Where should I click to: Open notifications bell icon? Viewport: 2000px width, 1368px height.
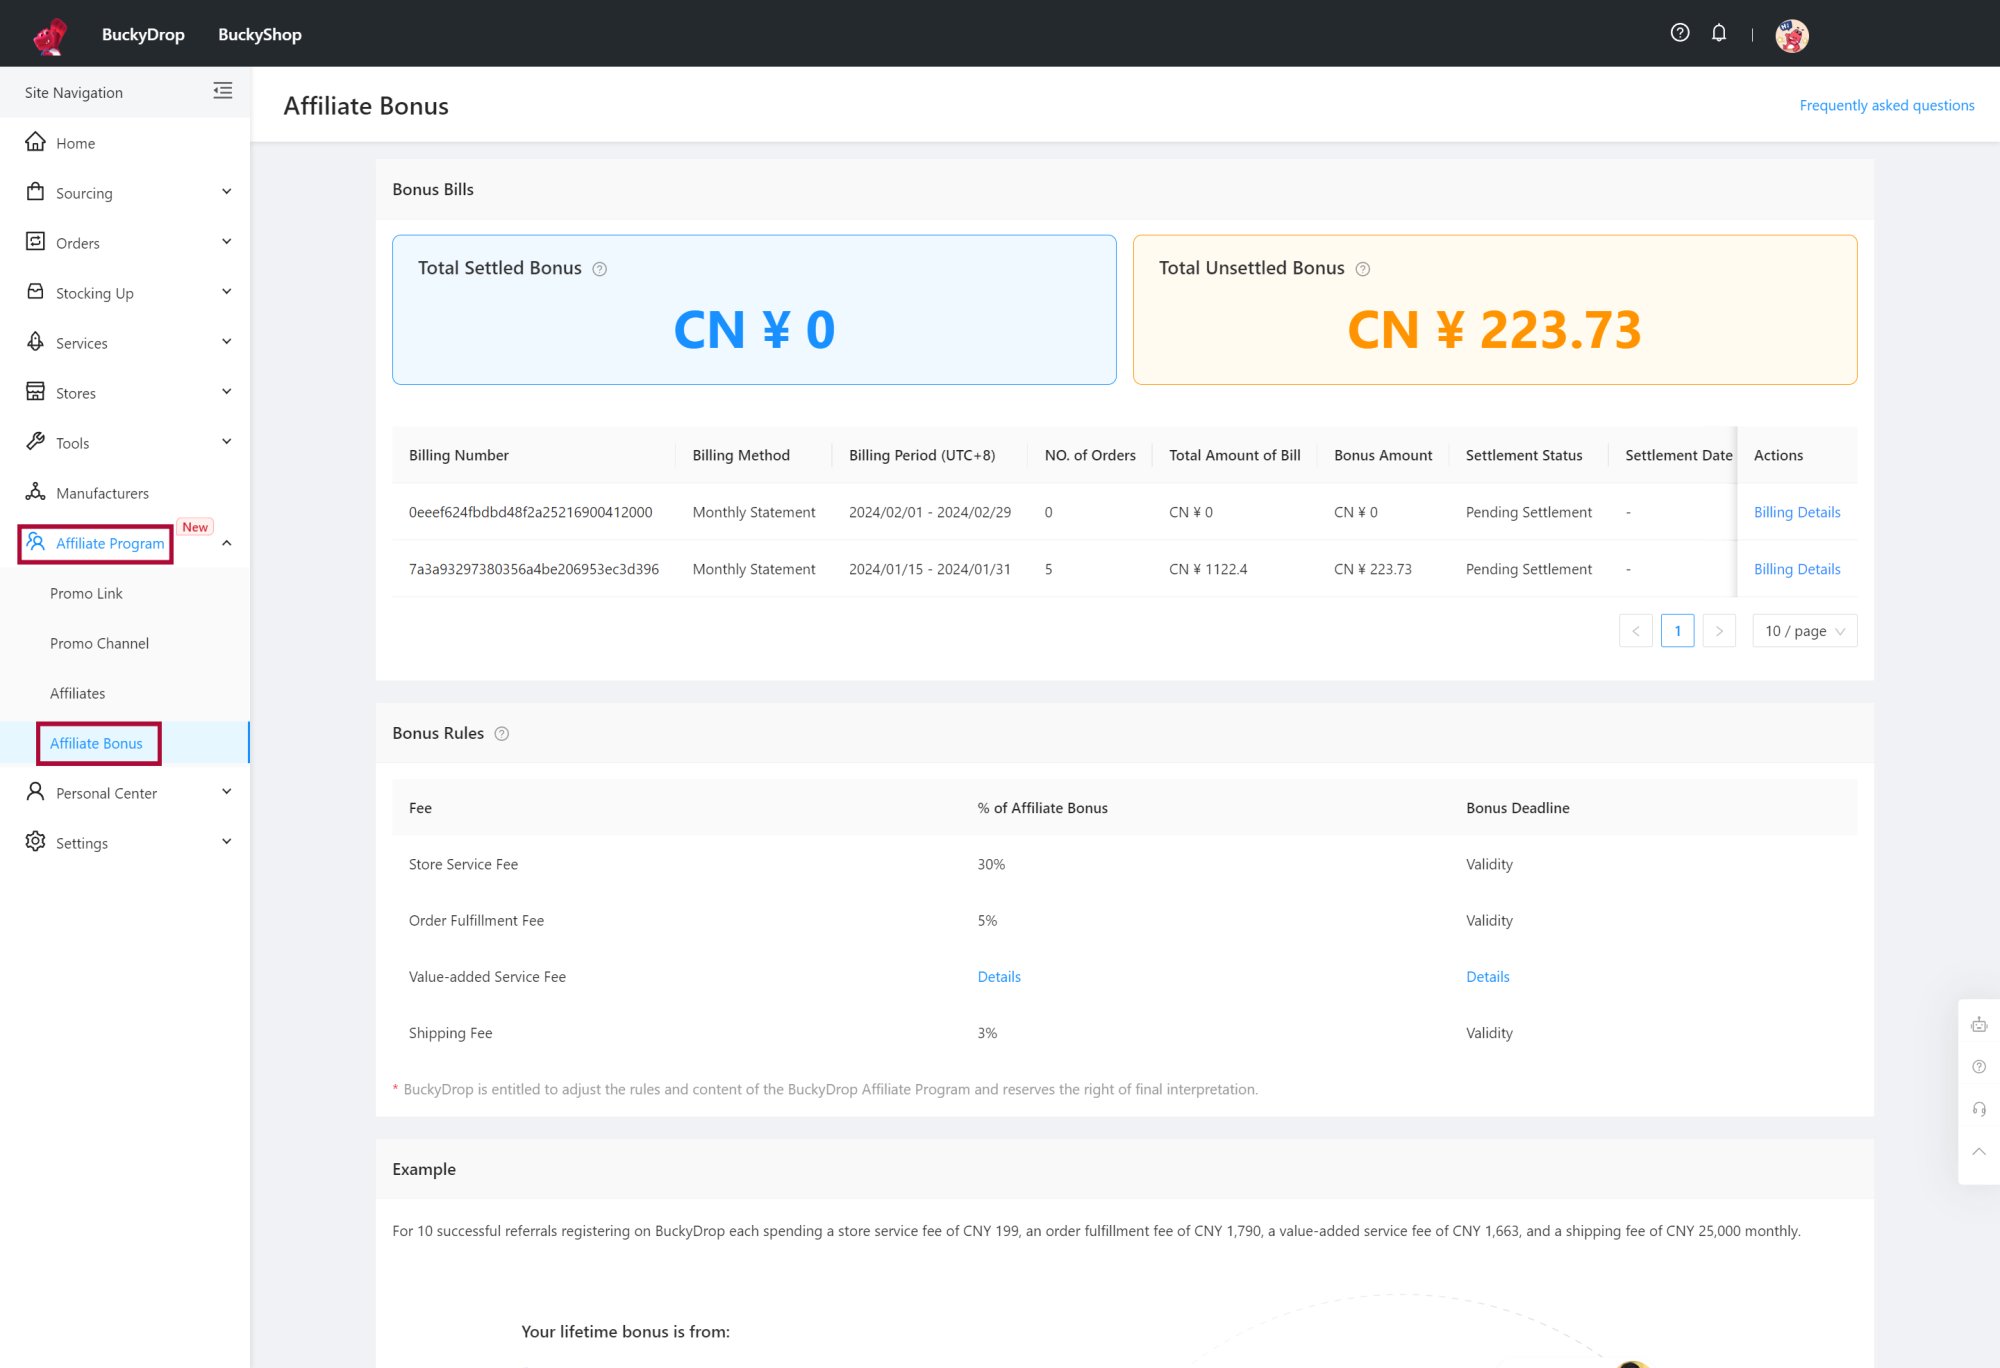pyautogui.click(x=1719, y=33)
